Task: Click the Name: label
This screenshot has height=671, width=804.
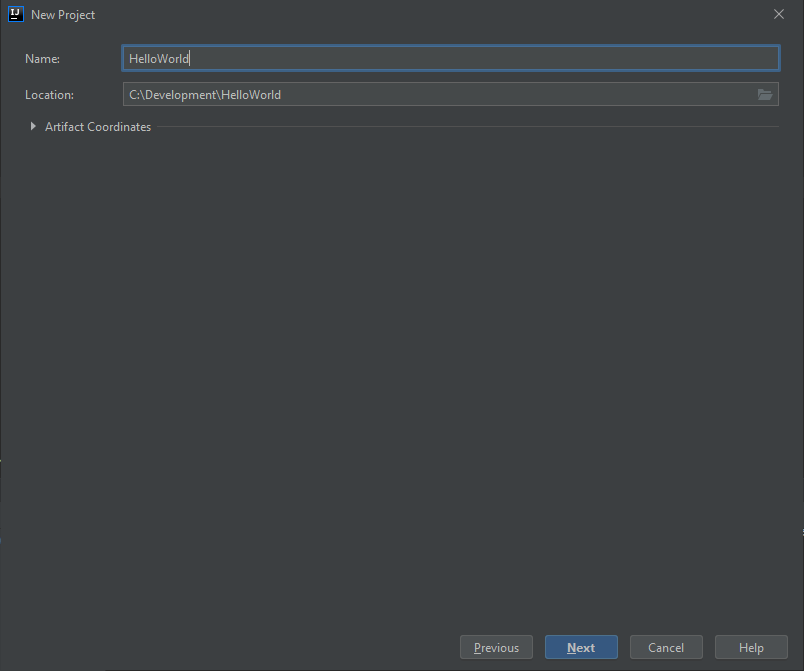Action: point(42,59)
